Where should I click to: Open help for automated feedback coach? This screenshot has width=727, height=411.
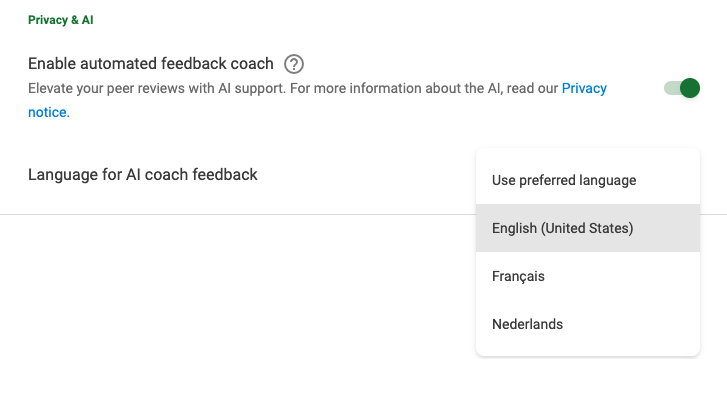pyautogui.click(x=294, y=64)
